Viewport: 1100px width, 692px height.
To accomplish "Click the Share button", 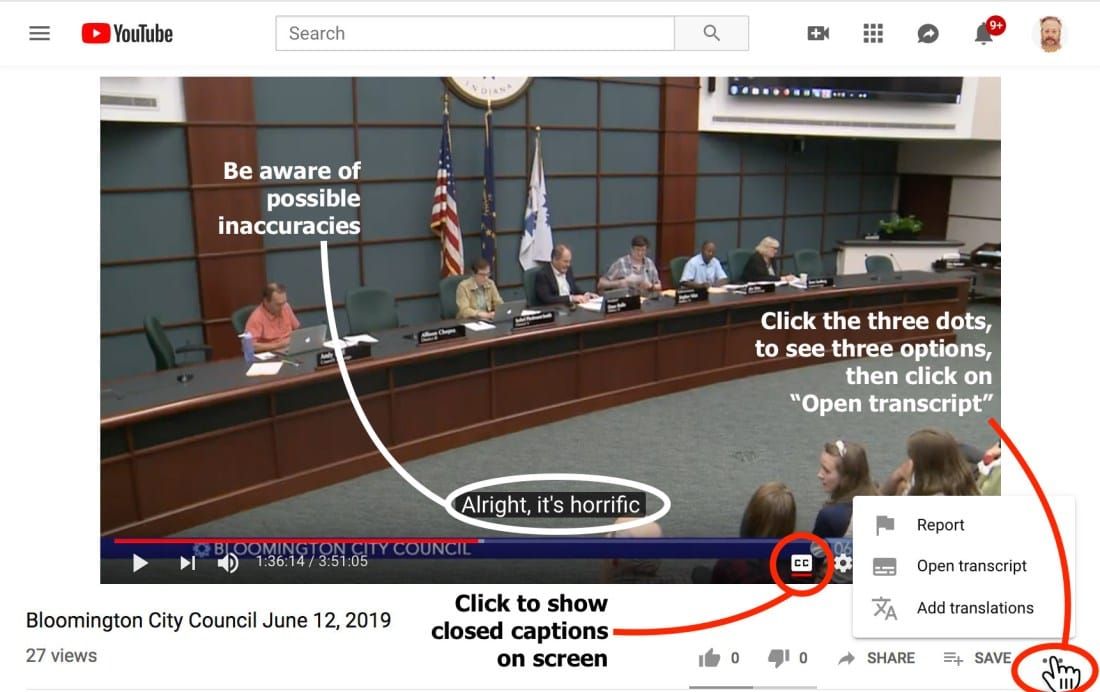I will coord(877,658).
